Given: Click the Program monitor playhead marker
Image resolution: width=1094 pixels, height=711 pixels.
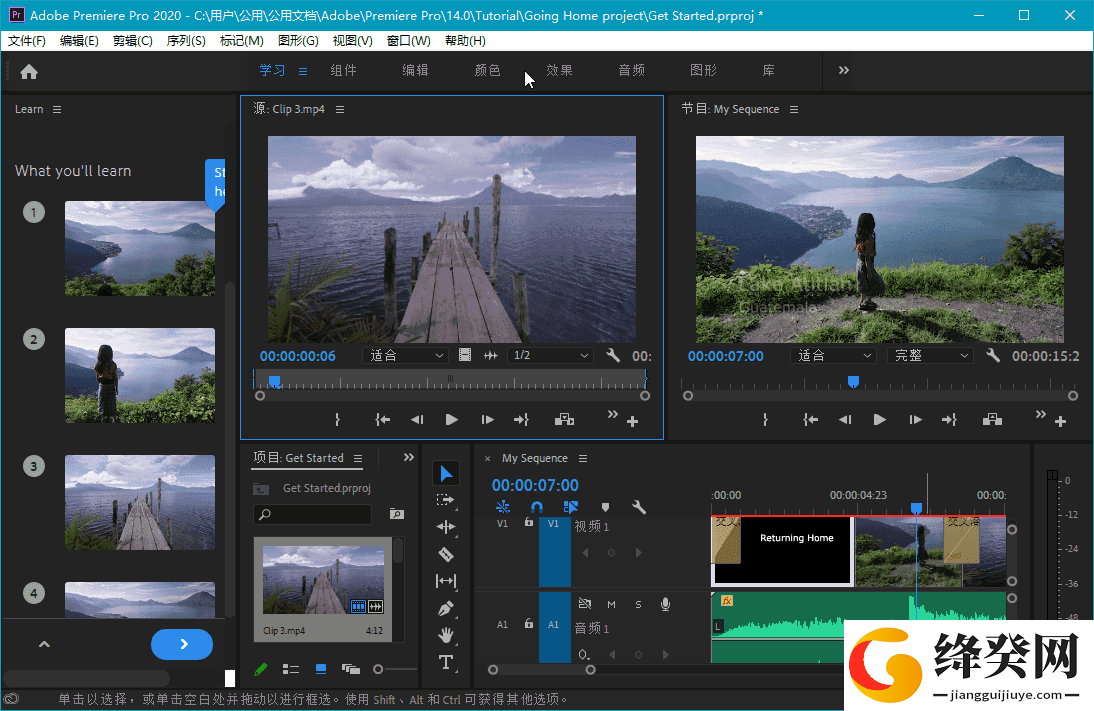Looking at the screenshot, I should click(x=853, y=381).
